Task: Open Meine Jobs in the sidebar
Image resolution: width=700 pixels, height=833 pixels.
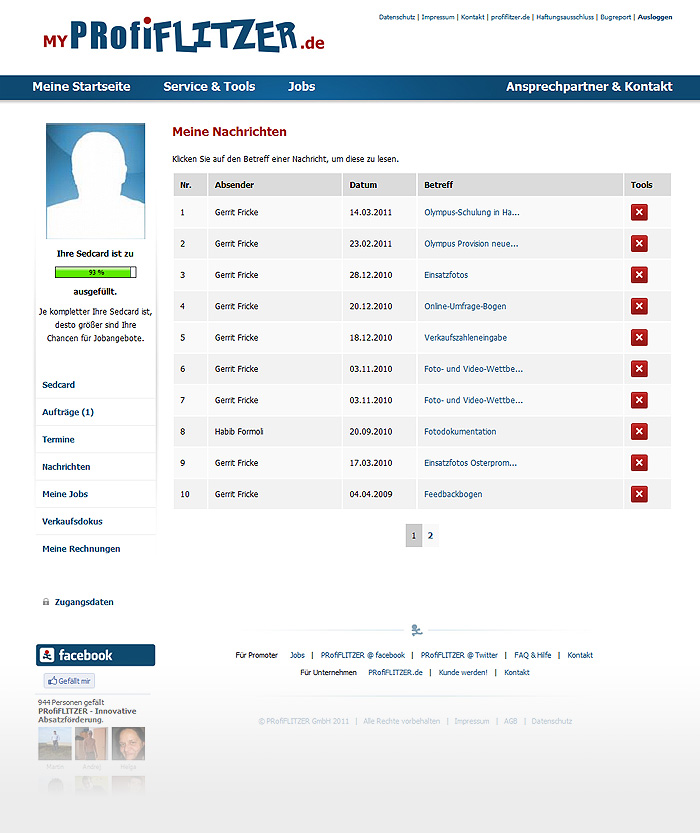Action: pos(65,494)
